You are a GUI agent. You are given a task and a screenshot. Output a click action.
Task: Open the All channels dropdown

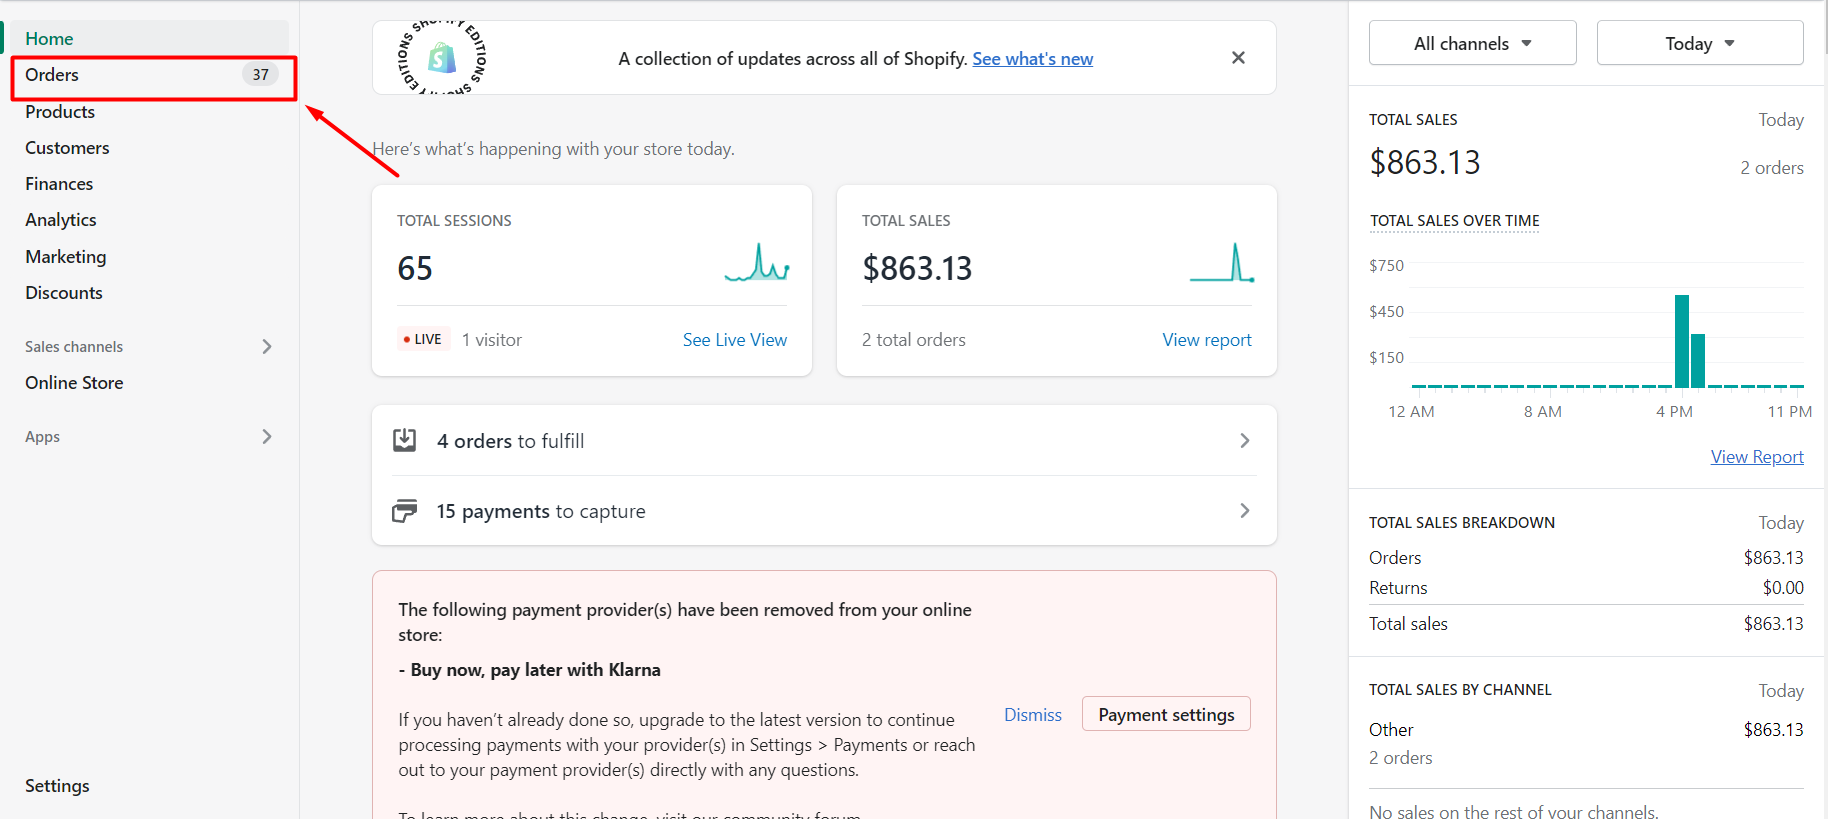point(1472,43)
